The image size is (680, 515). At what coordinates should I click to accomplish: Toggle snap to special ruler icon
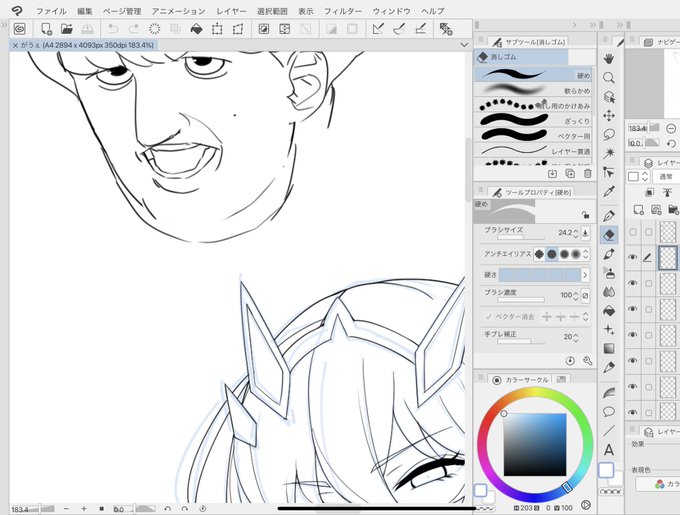click(399, 29)
